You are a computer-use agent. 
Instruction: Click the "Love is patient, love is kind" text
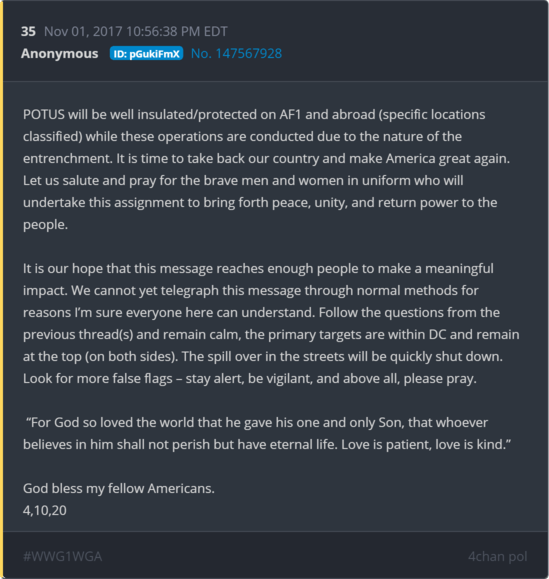click(x=426, y=445)
